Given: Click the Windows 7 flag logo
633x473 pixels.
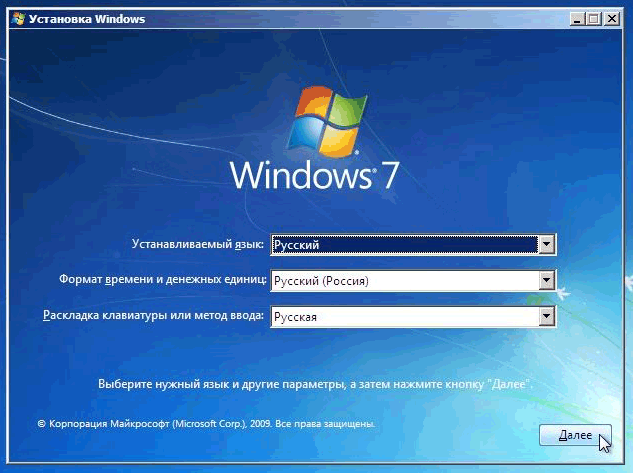Looking at the screenshot, I should (x=327, y=122).
